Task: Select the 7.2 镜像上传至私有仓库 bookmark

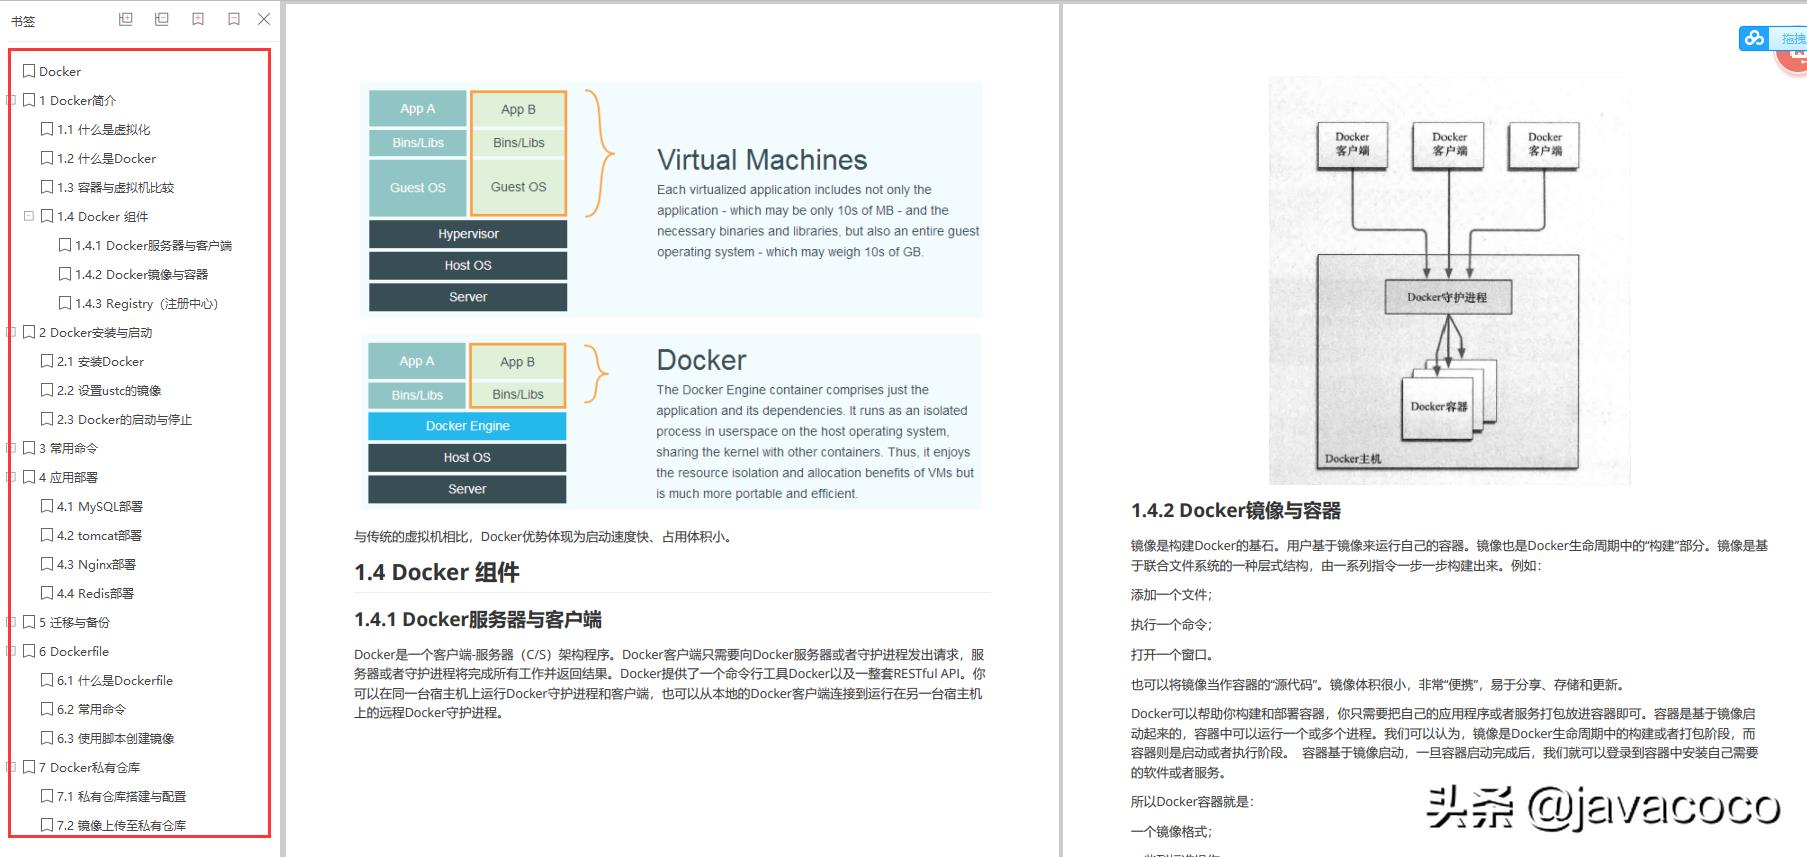Action: coord(121,825)
